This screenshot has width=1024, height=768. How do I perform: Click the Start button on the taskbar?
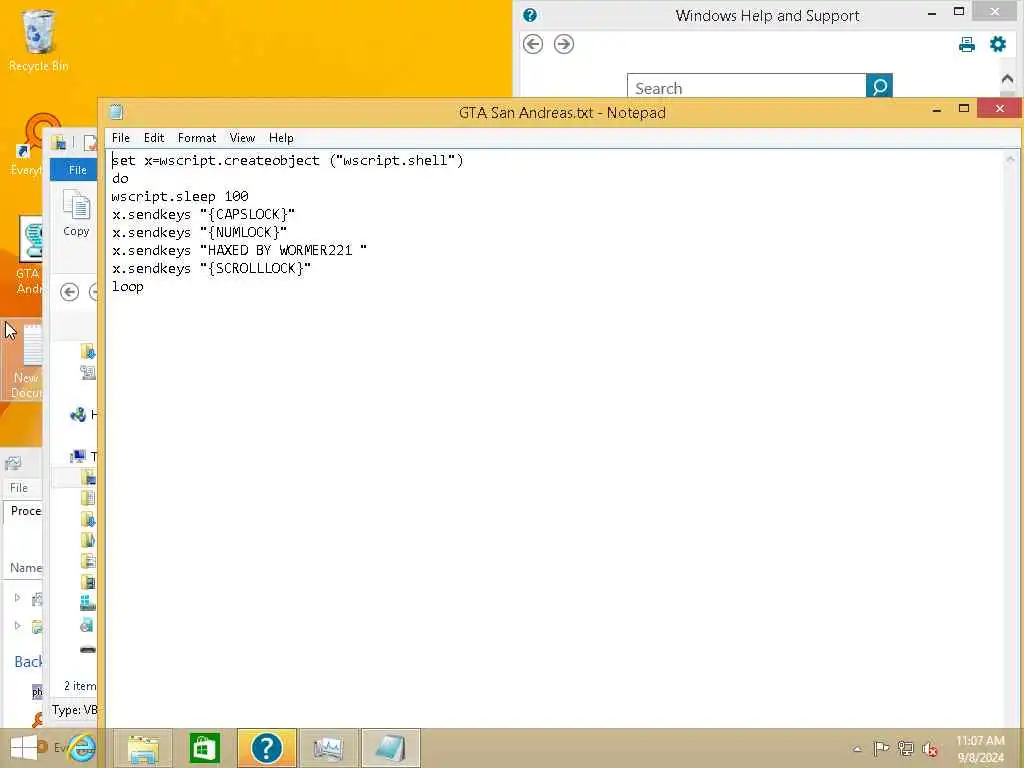click(24, 748)
